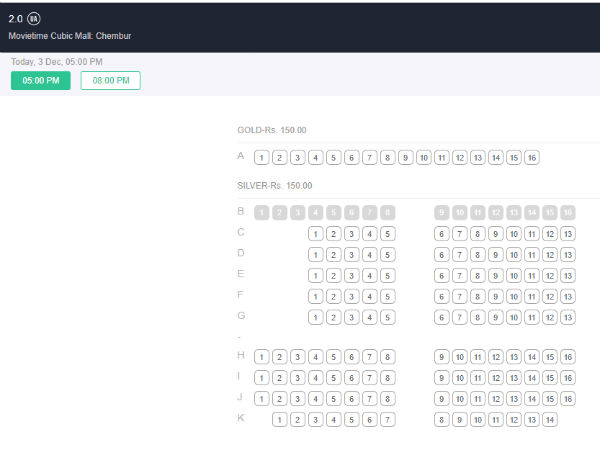600x450 pixels.
Task: Select seat 1 in row H
Action: 261,357
